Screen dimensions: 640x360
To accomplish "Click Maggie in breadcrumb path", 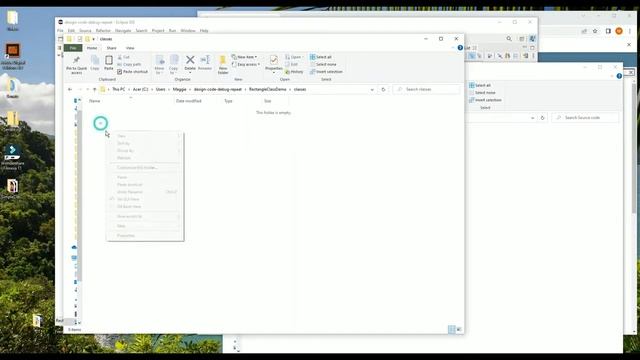I will coord(179,89).
